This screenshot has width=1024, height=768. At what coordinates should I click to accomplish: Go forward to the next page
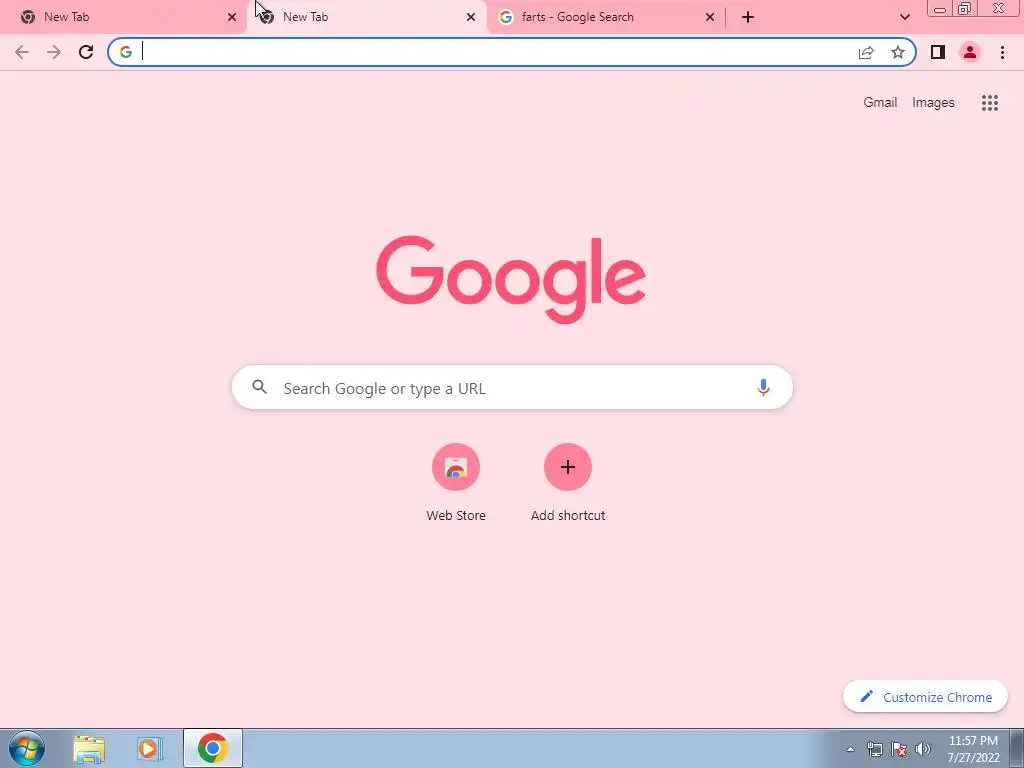[54, 52]
